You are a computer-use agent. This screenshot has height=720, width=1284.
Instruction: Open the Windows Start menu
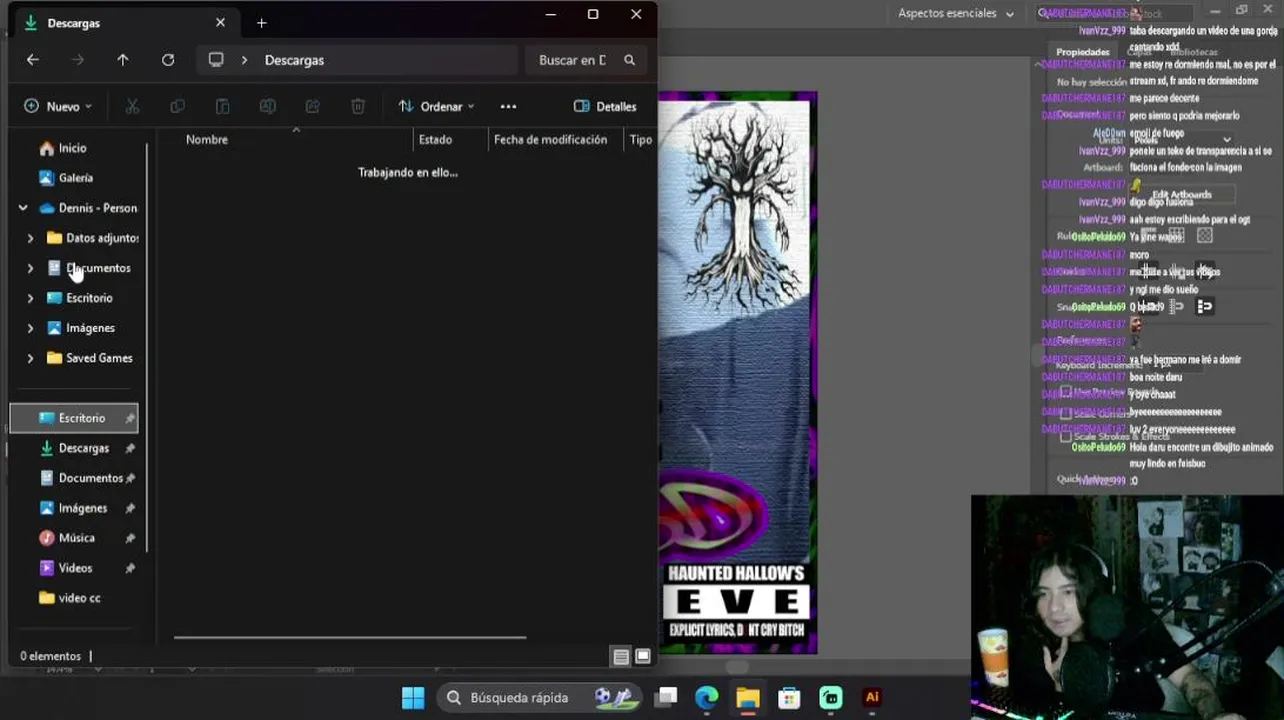(x=412, y=698)
